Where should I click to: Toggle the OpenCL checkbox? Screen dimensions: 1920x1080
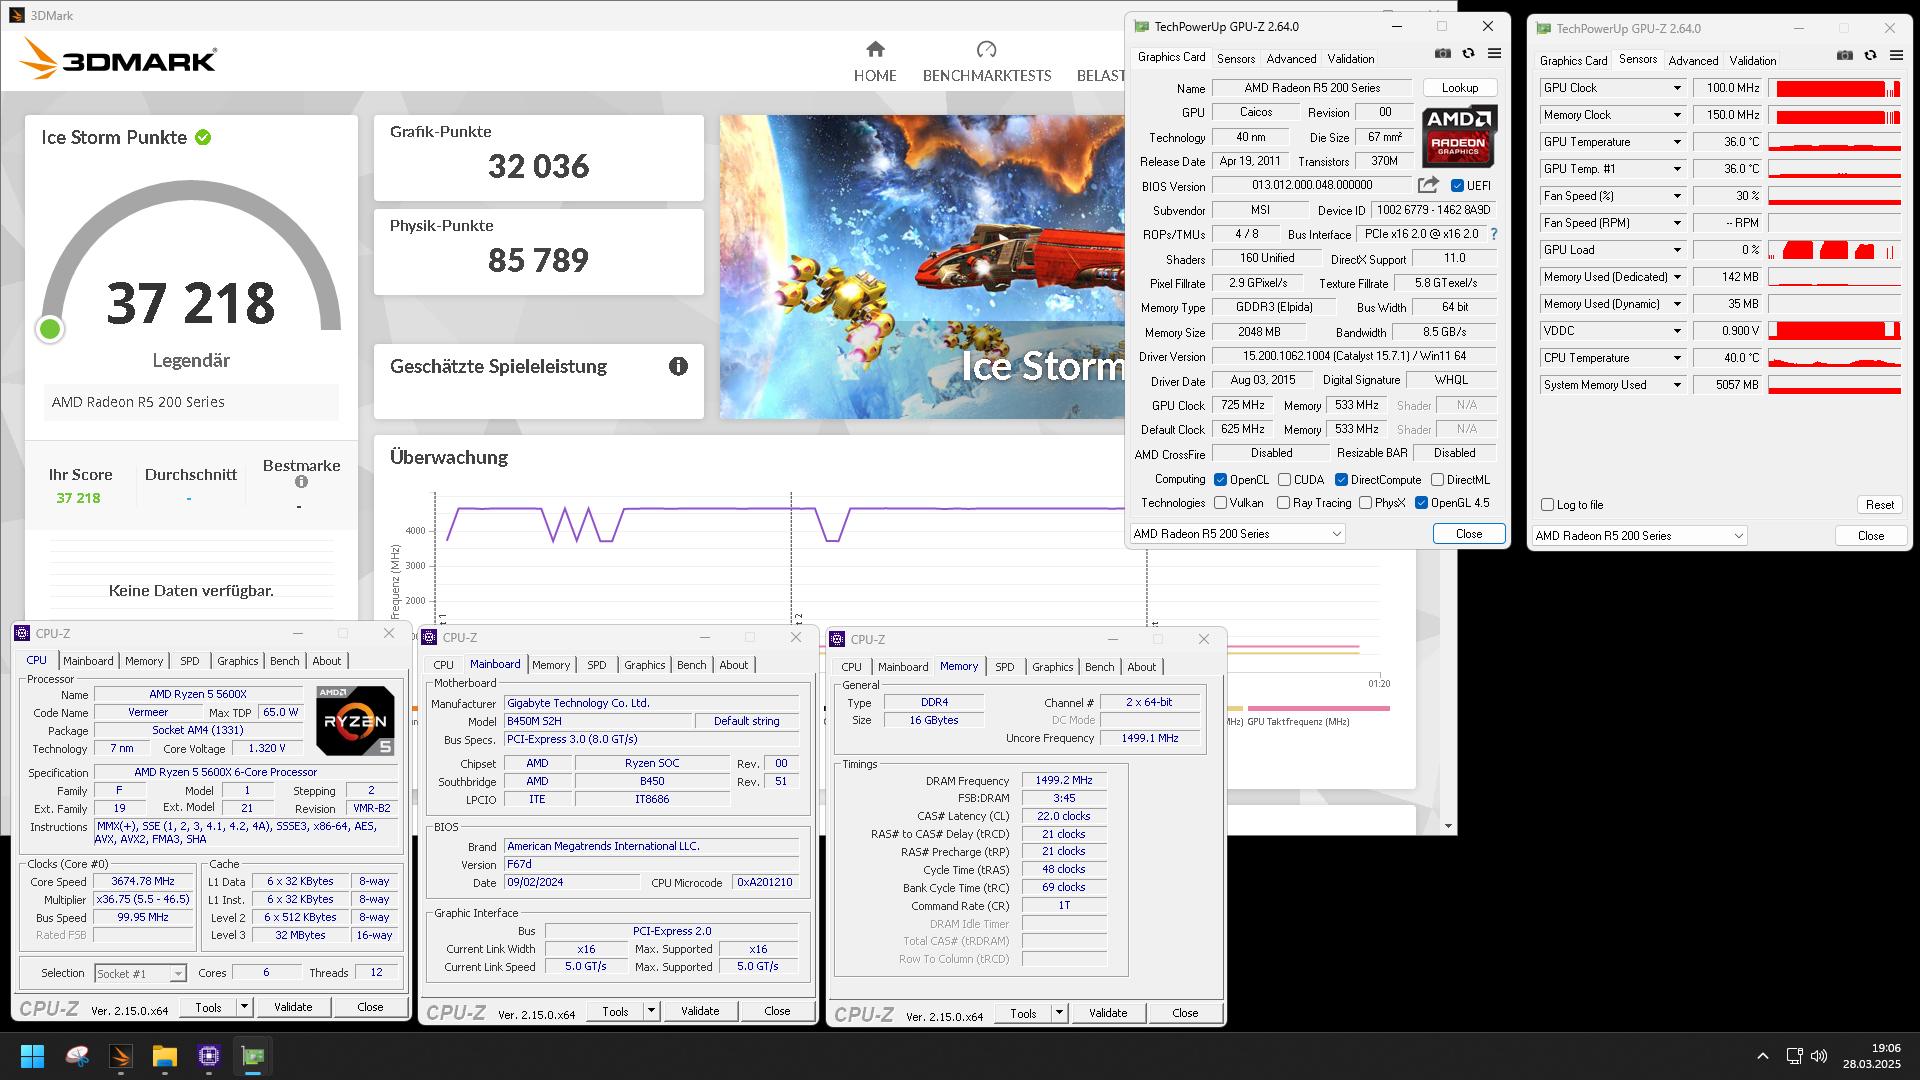coord(1220,480)
